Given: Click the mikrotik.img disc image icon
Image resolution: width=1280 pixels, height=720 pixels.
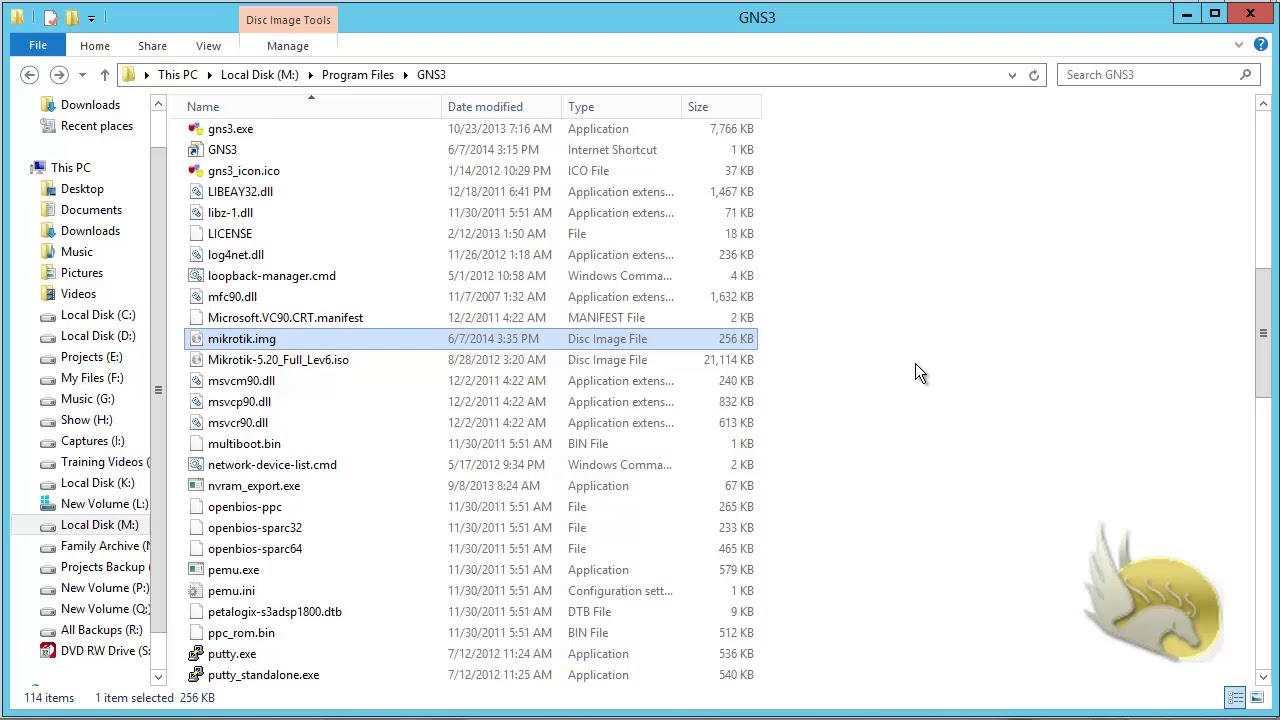Looking at the screenshot, I should (x=196, y=339).
